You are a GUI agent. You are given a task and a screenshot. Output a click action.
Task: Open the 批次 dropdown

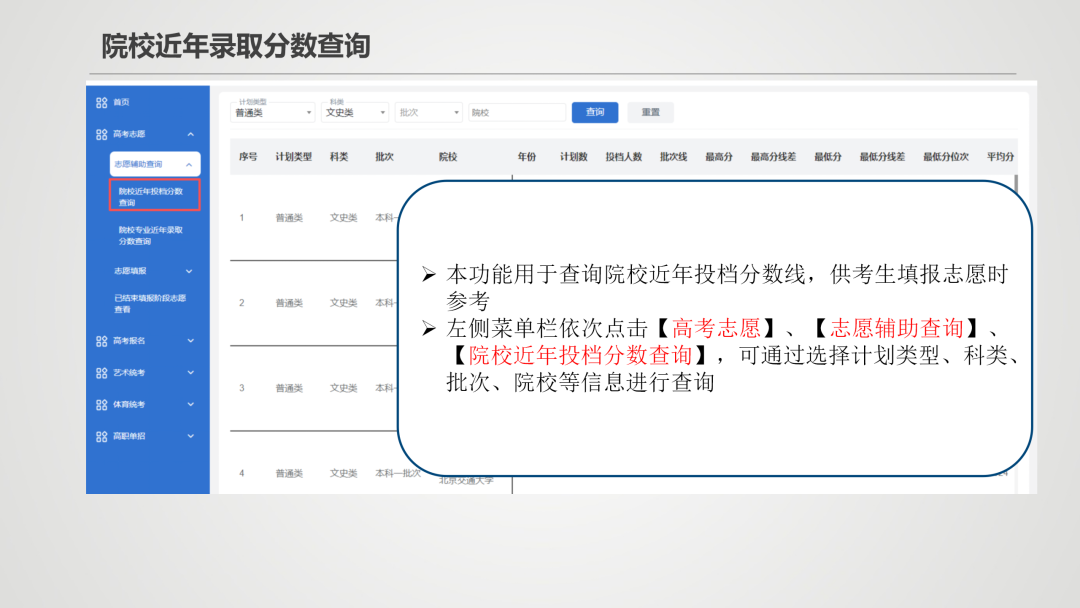(x=428, y=112)
